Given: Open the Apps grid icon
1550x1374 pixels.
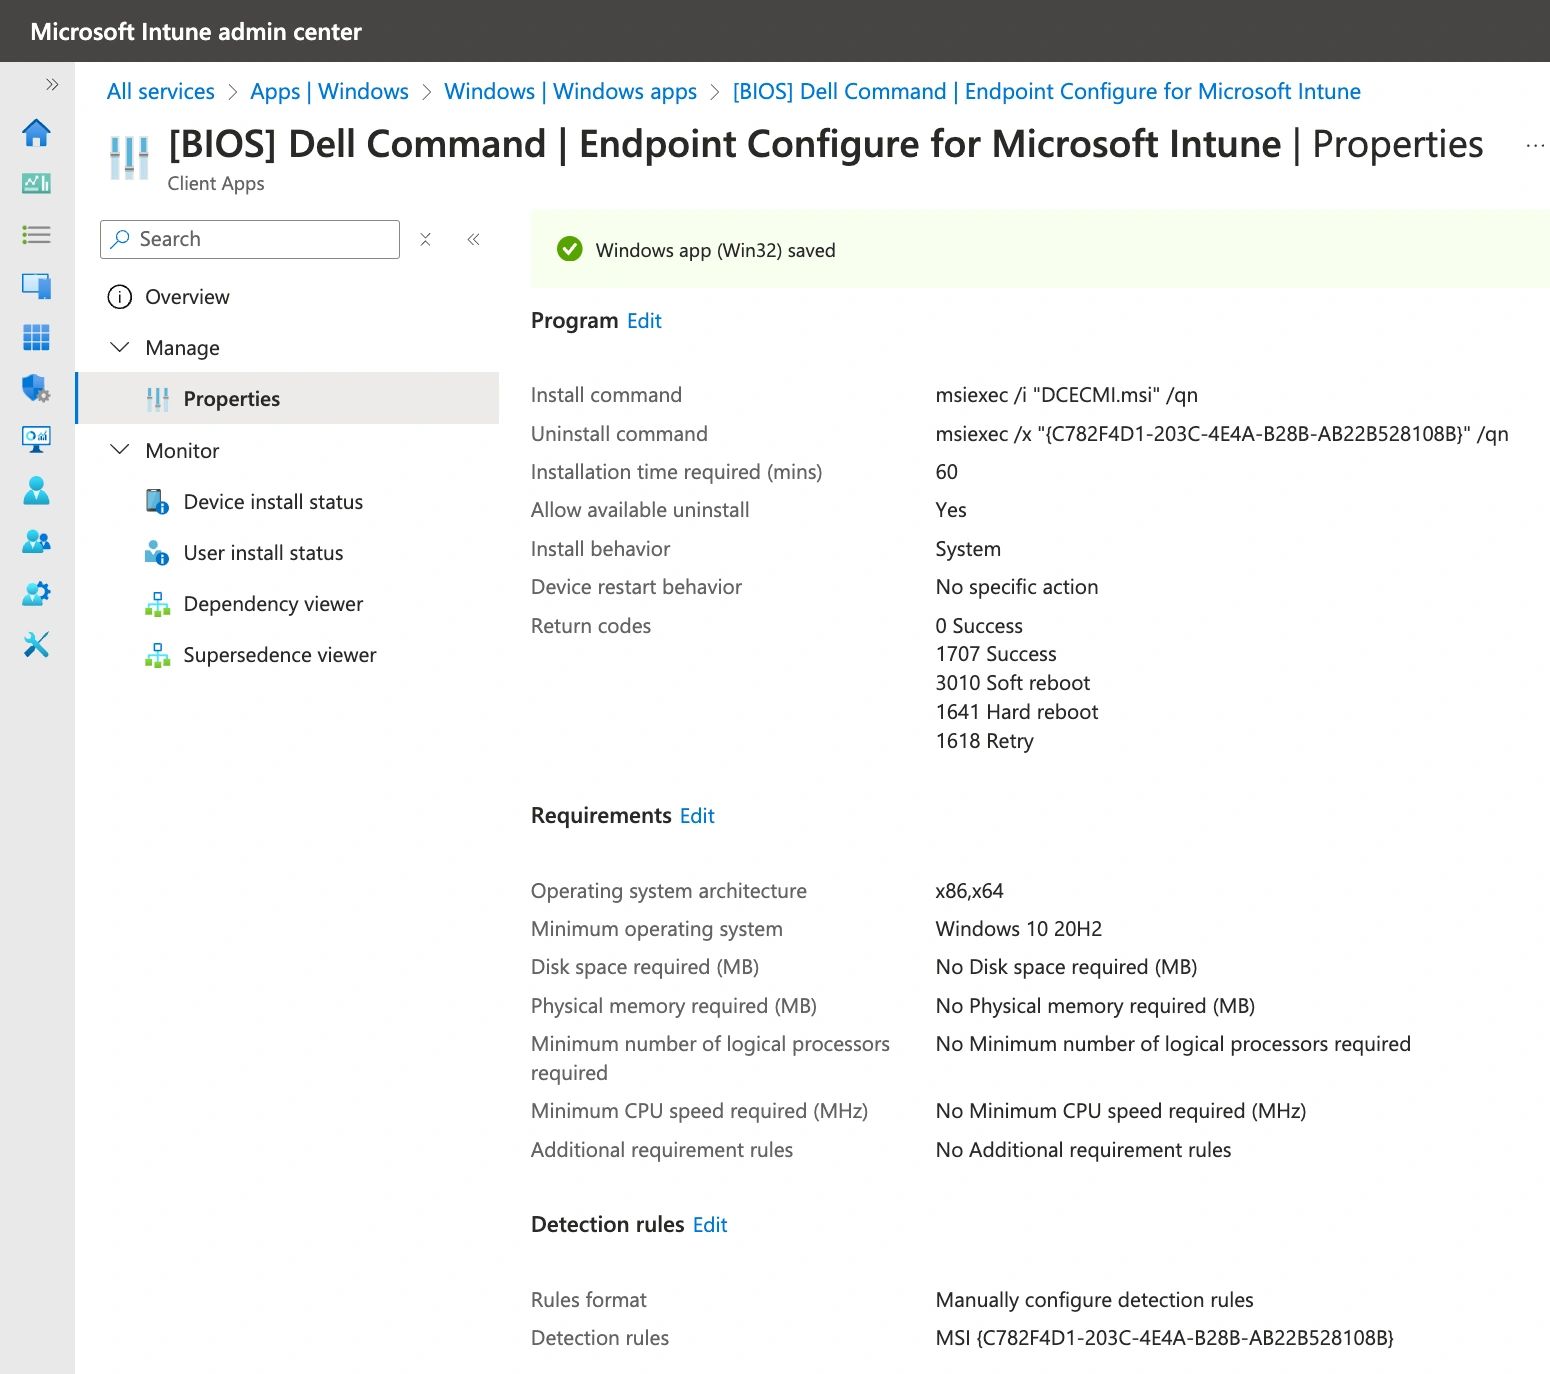Looking at the screenshot, I should [37, 337].
